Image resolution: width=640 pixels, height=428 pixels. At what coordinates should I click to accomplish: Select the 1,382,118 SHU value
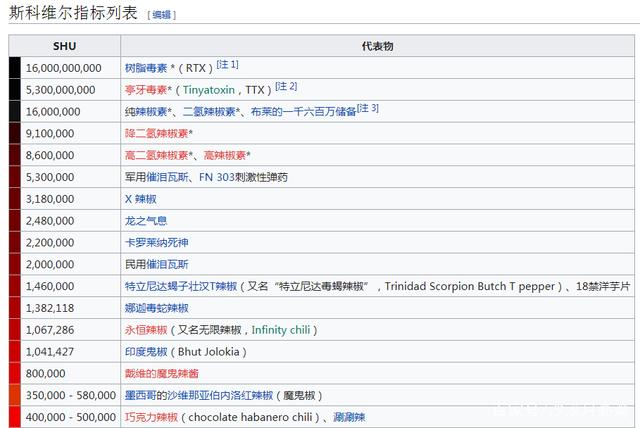coord(50,308)
